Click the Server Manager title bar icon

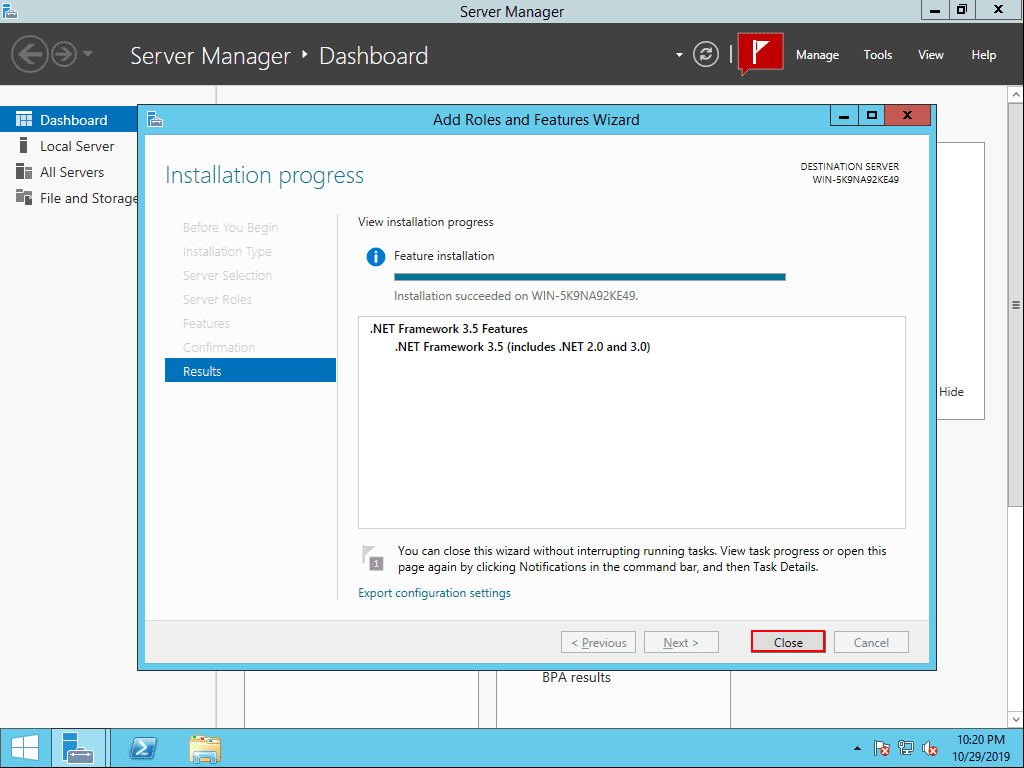pyautogui.click(x=9, y=10)
